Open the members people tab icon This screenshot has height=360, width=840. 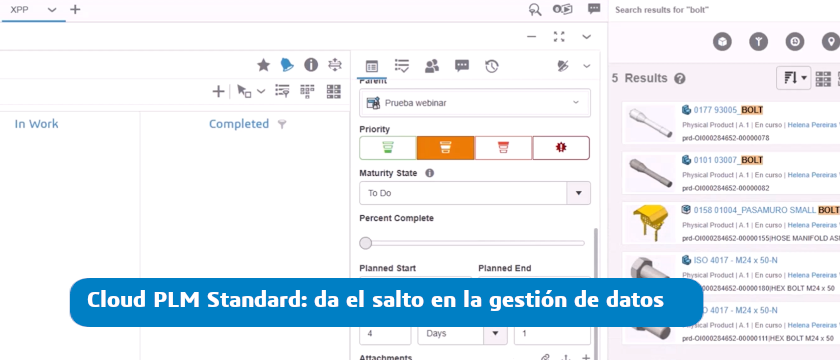click(432, 66)
